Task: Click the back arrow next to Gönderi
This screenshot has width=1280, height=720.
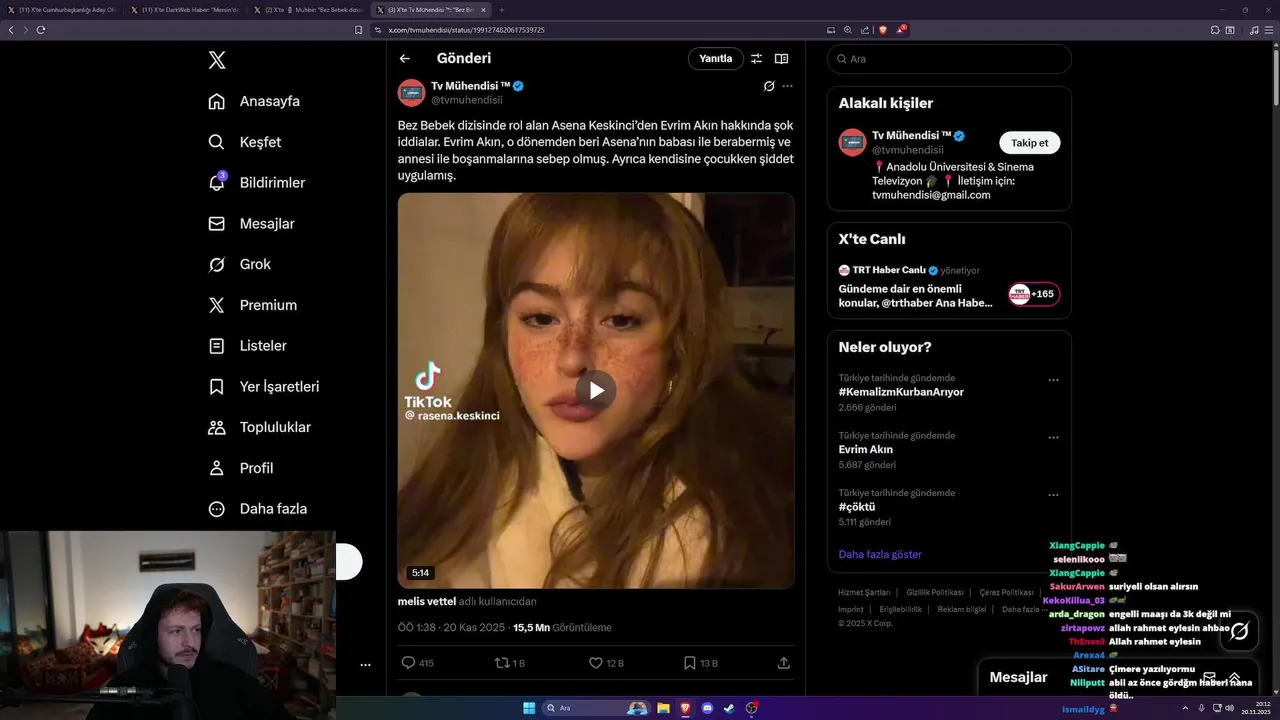Action: pyautogui.click(x=405, y=59)
